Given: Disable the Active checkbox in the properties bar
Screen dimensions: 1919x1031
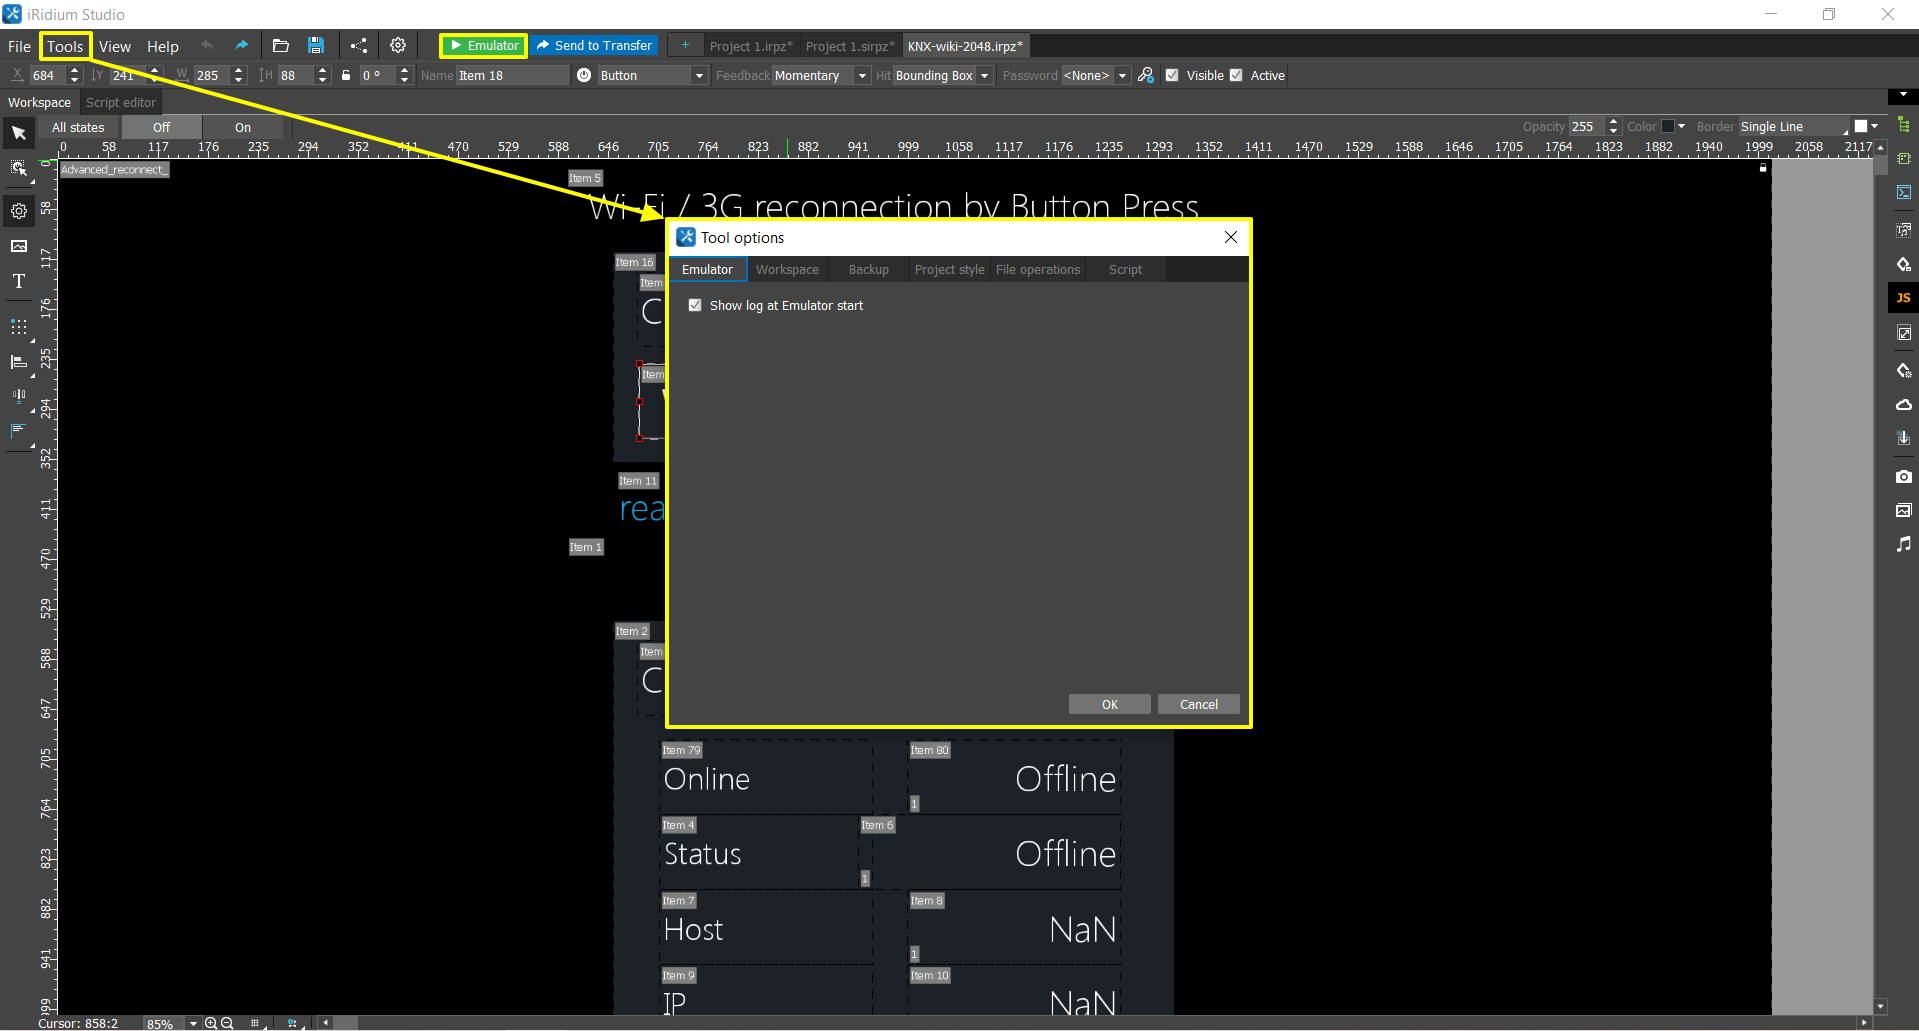Looking at the screenshot, I should 1236,75.
